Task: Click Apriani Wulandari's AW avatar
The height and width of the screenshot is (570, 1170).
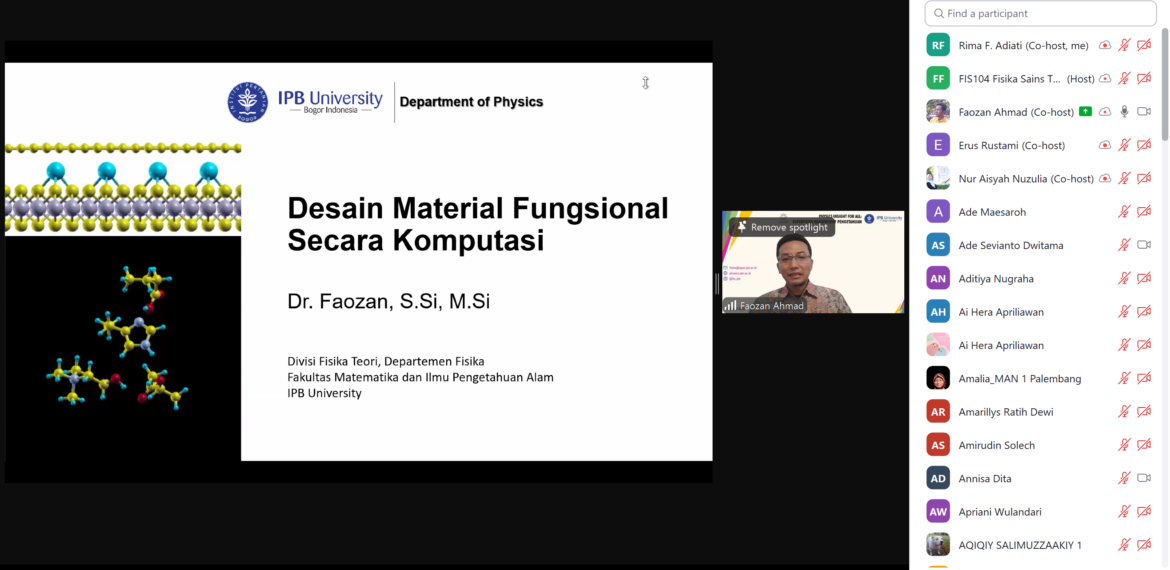Action: click(938, 511)
